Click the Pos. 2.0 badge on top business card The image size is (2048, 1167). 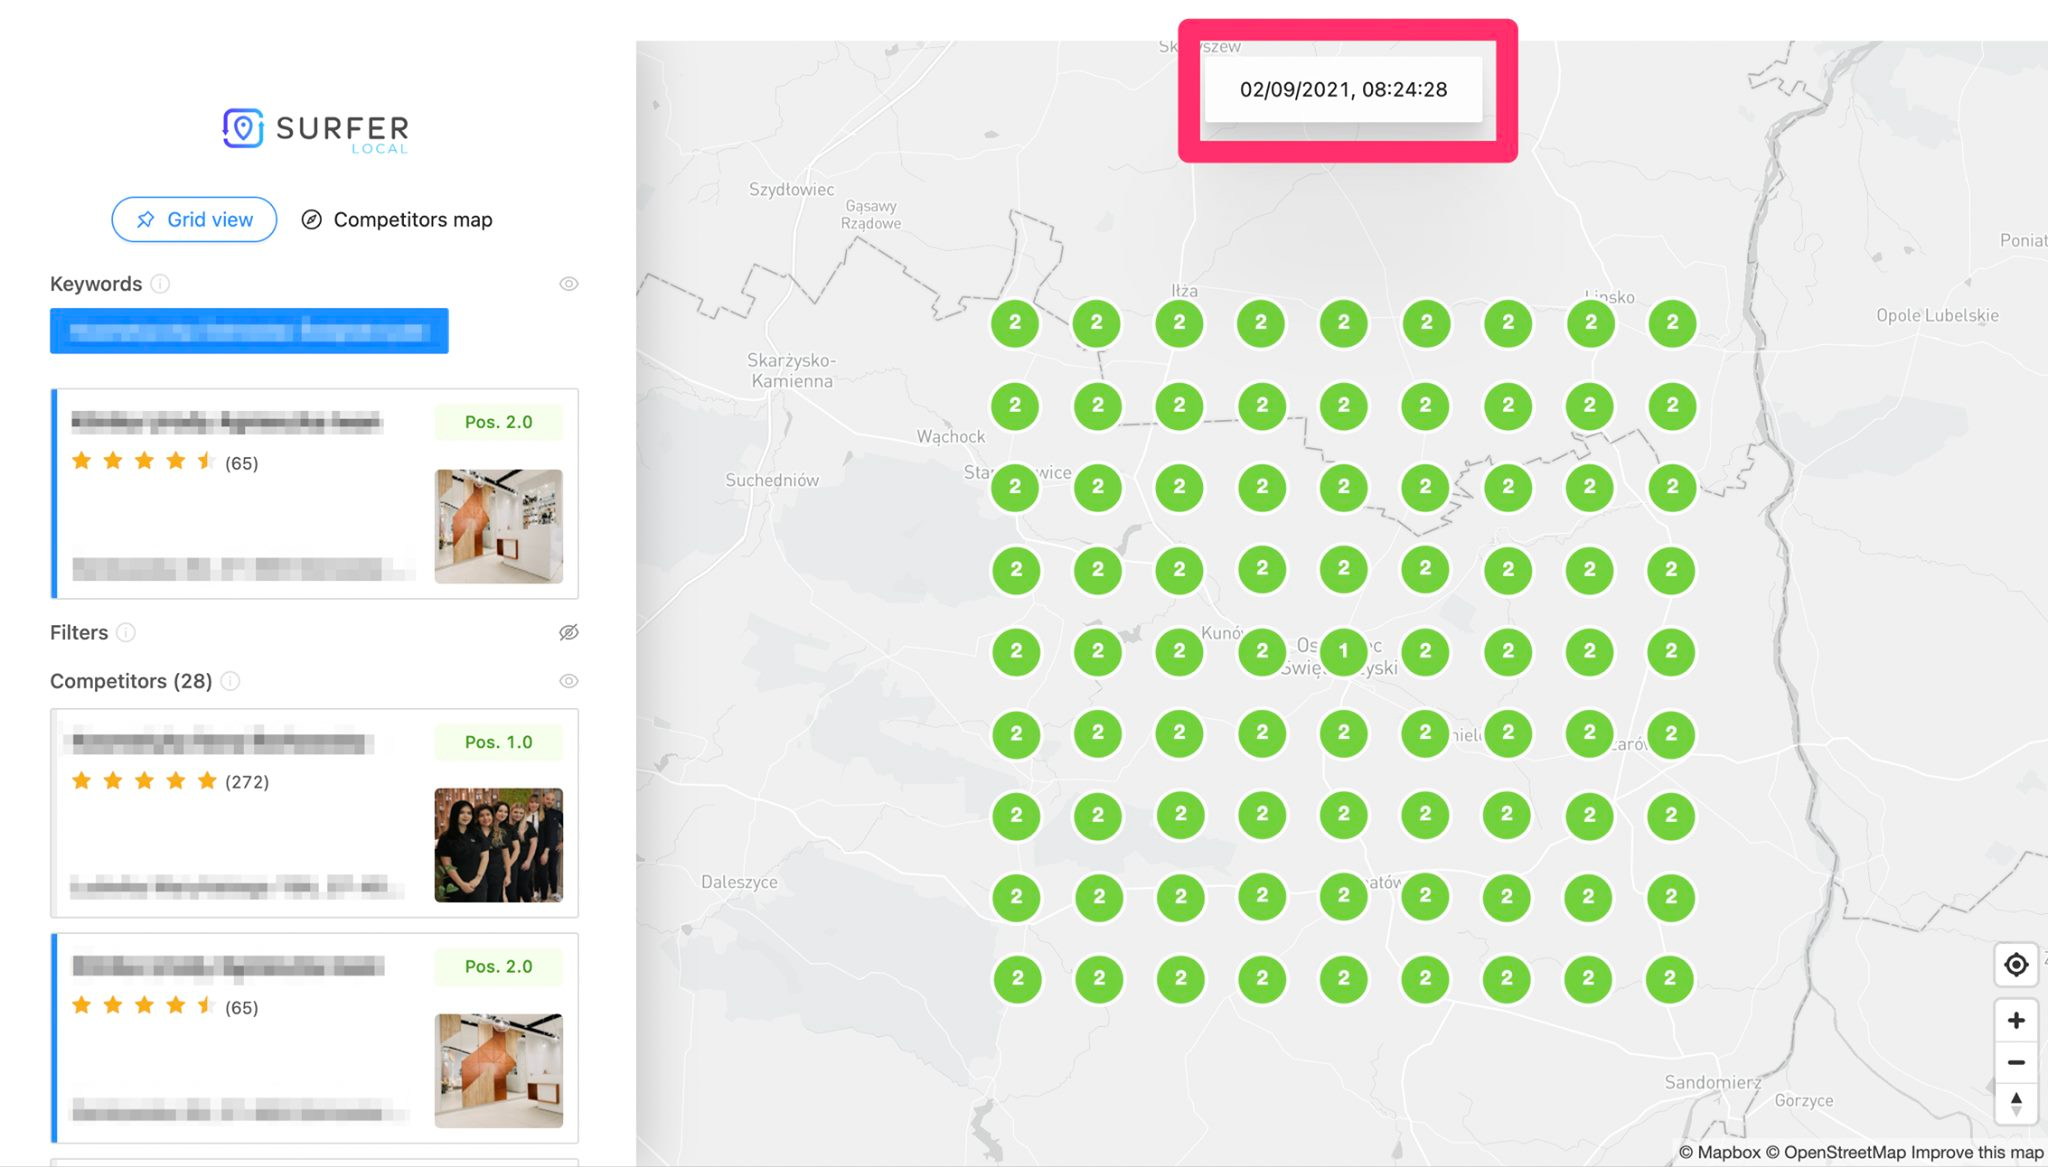[498, 422]
